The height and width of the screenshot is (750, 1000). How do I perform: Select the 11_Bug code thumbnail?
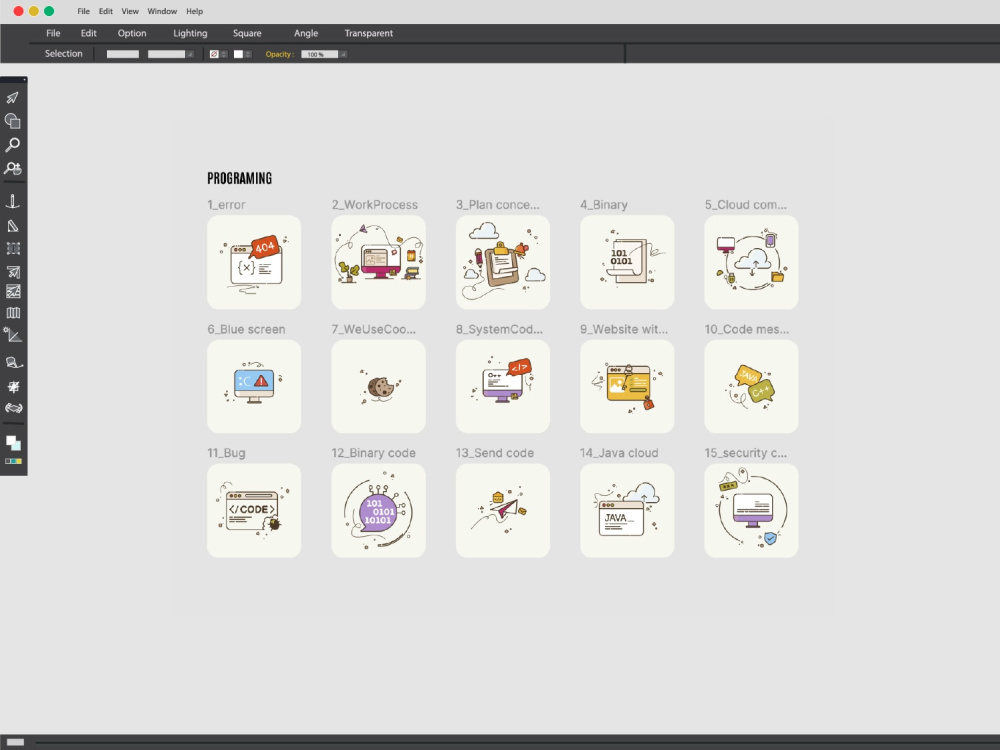[x=254, y=511]
